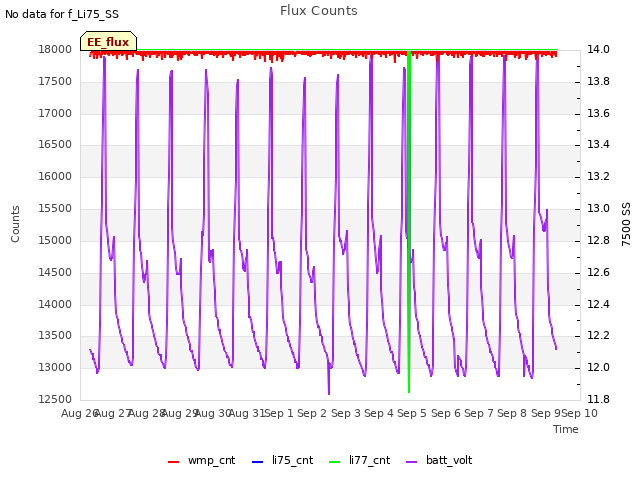640x480 pixels.
Task: Click the 11.8 right axis tick label
Action: (x=598, y=399)
